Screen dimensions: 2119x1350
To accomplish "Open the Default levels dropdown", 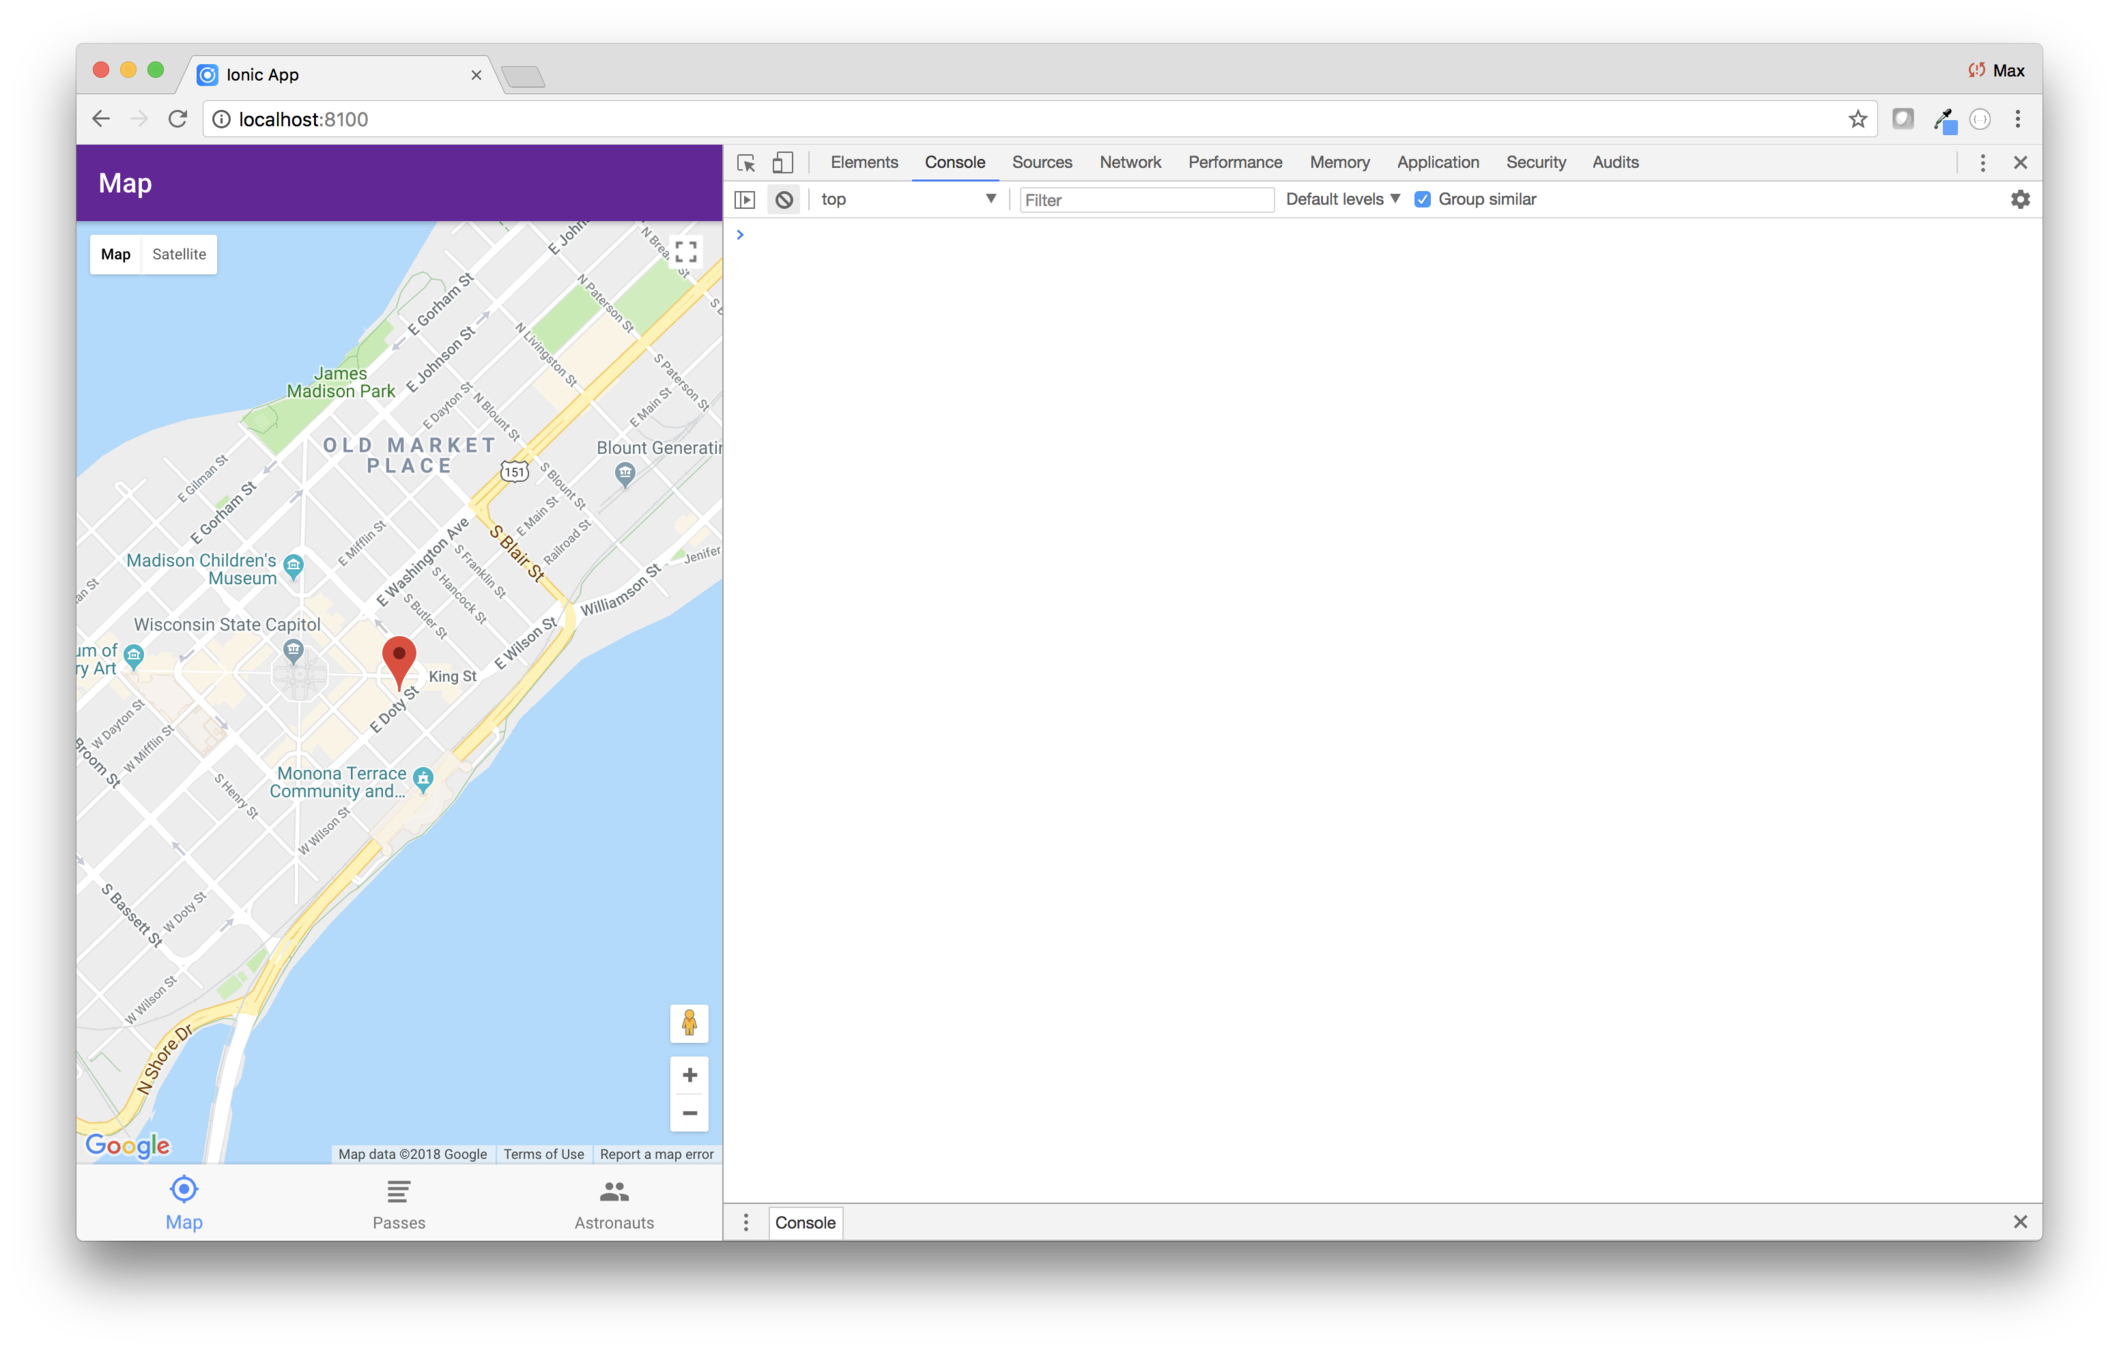I will pos(1342,200).
